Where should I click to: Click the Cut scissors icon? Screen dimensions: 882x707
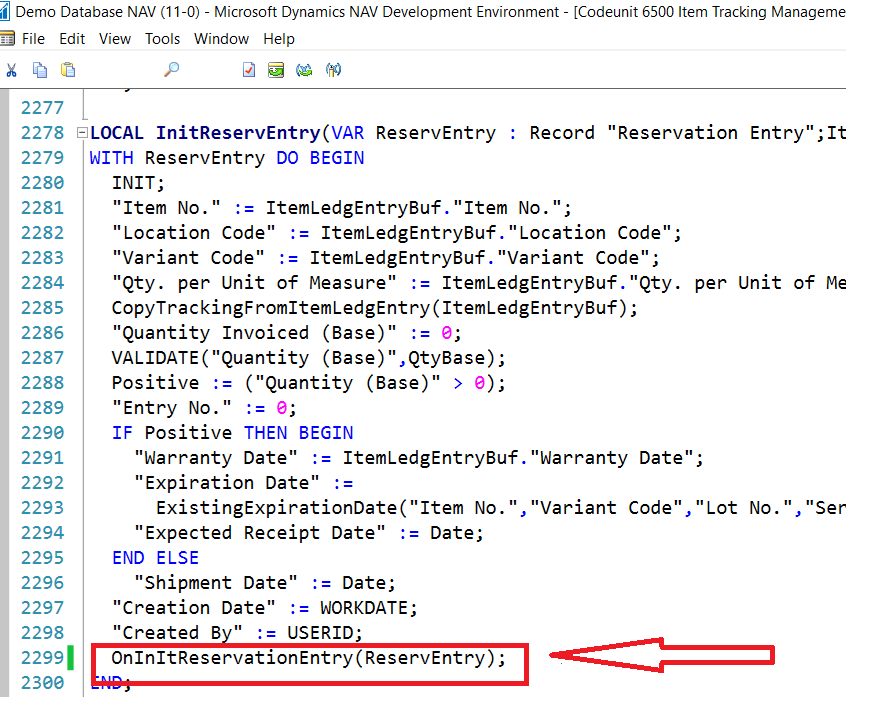click(11, 70)
